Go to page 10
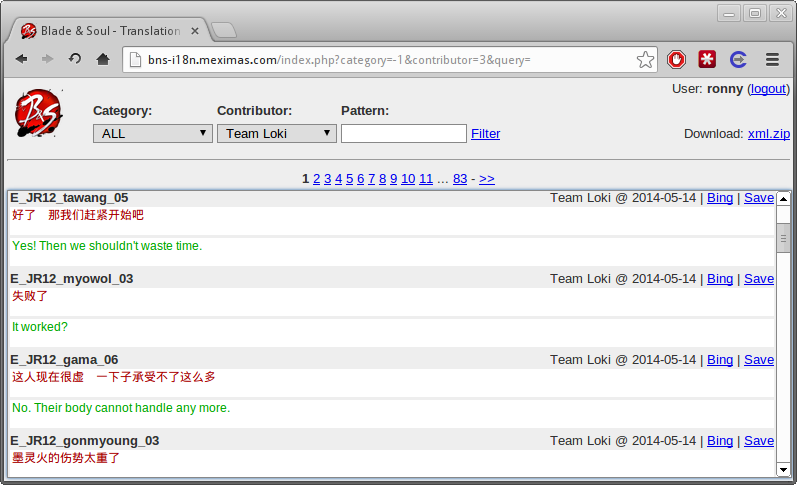The width and height of the screenshot is (797, 485). (408, 179)
